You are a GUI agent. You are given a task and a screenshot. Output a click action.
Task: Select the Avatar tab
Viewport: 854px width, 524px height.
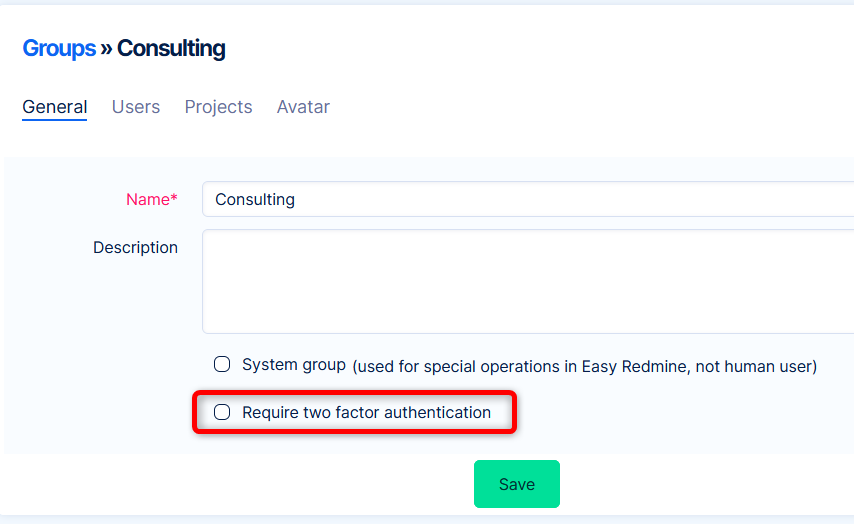click(303, 107)
